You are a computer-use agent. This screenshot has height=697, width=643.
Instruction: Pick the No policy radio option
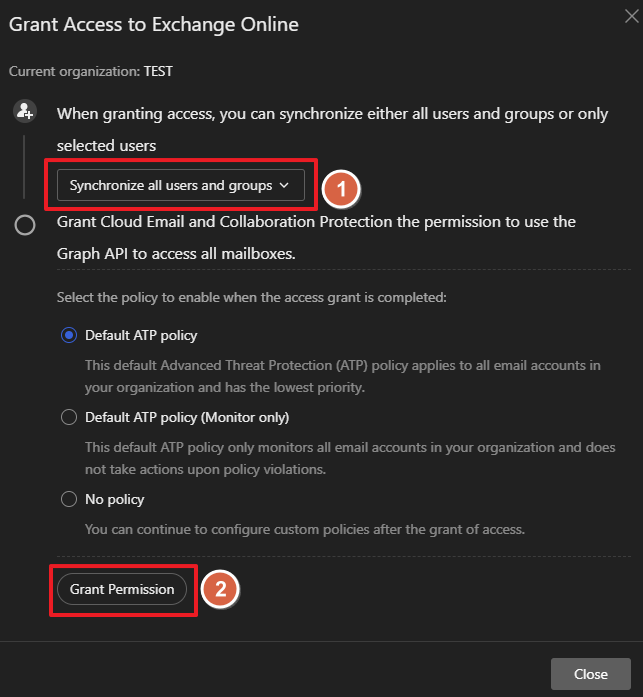pyautogui.click(x=69, y=499)
